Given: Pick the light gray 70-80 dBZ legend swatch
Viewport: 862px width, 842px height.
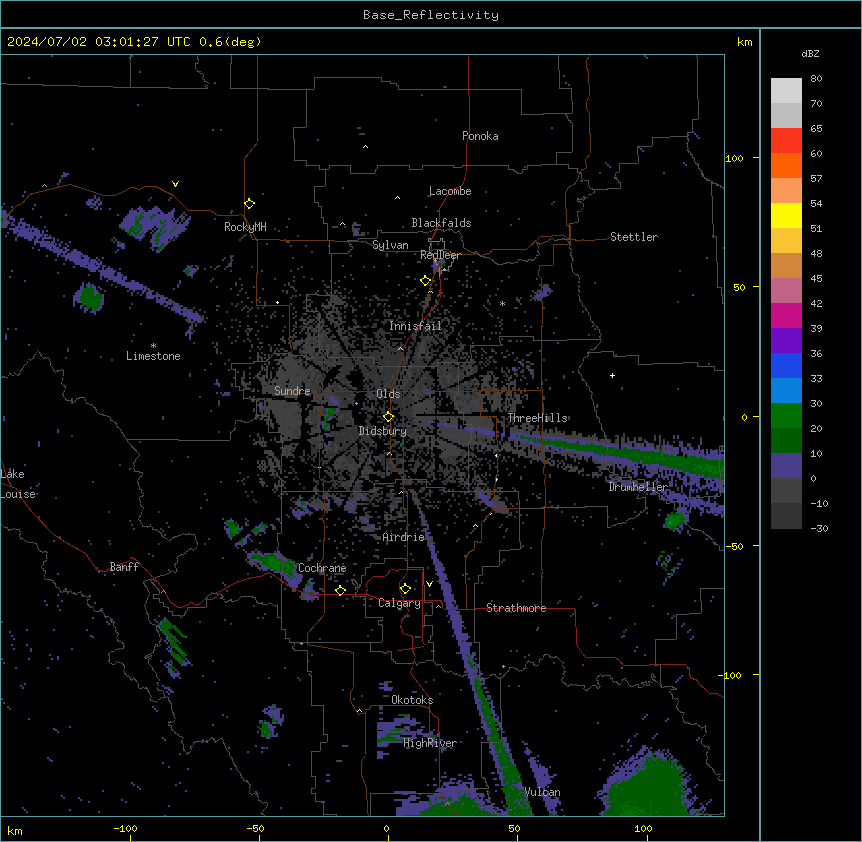Looking at the screenshot, I should (x=786, y=90).
